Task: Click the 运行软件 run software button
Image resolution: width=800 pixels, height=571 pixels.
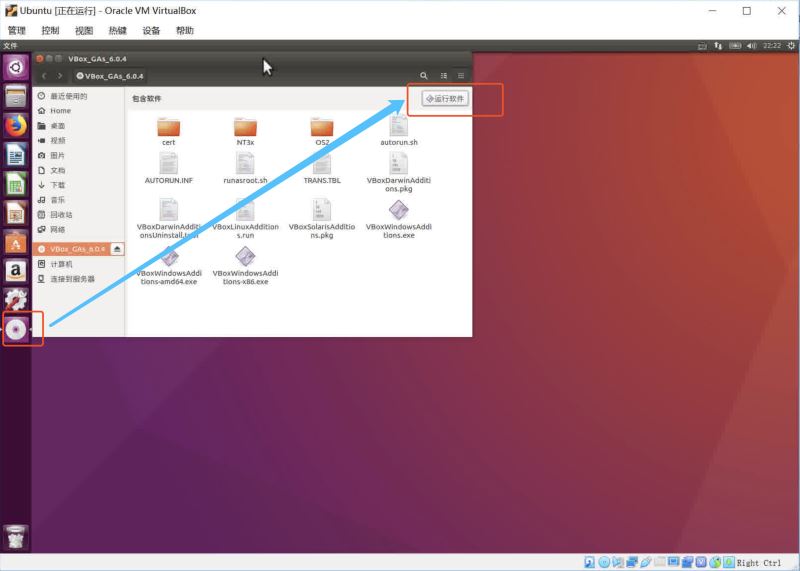Action: click(x=445, y=99)
